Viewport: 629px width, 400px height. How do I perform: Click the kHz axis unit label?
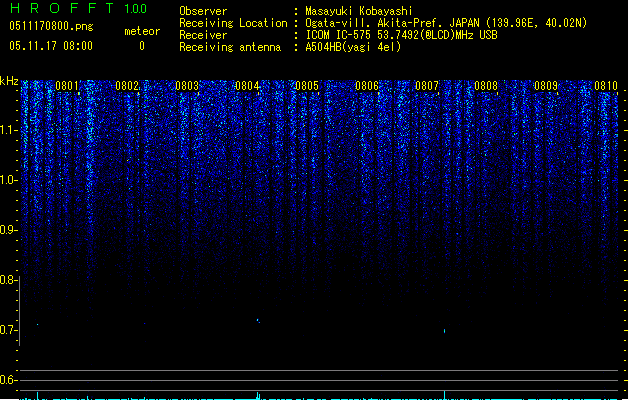click(9, 81)
